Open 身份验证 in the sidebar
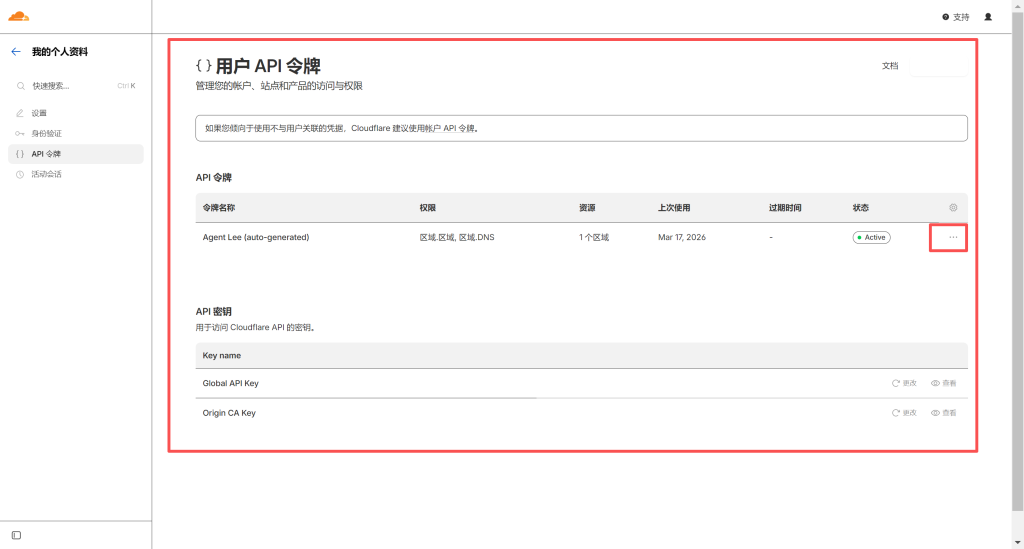The image size is (1024, 549). pyautogui.click(x=46, y=133)
